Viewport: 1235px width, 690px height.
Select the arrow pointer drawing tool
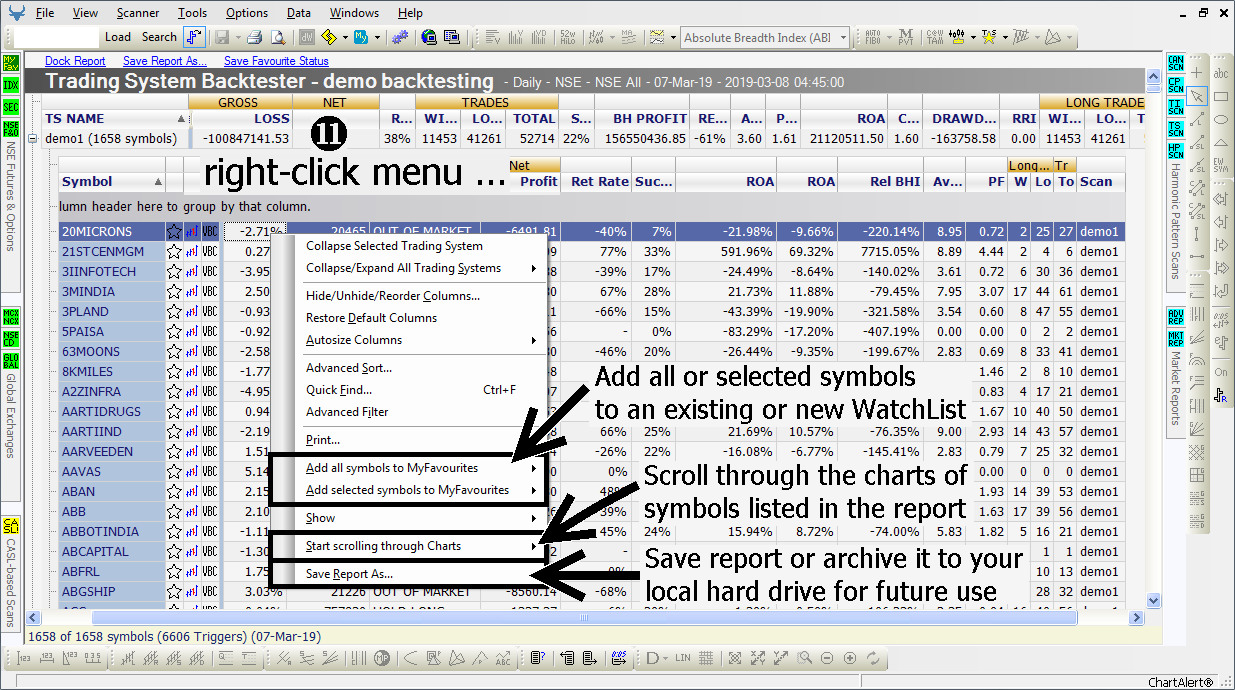click(1198, 96)
